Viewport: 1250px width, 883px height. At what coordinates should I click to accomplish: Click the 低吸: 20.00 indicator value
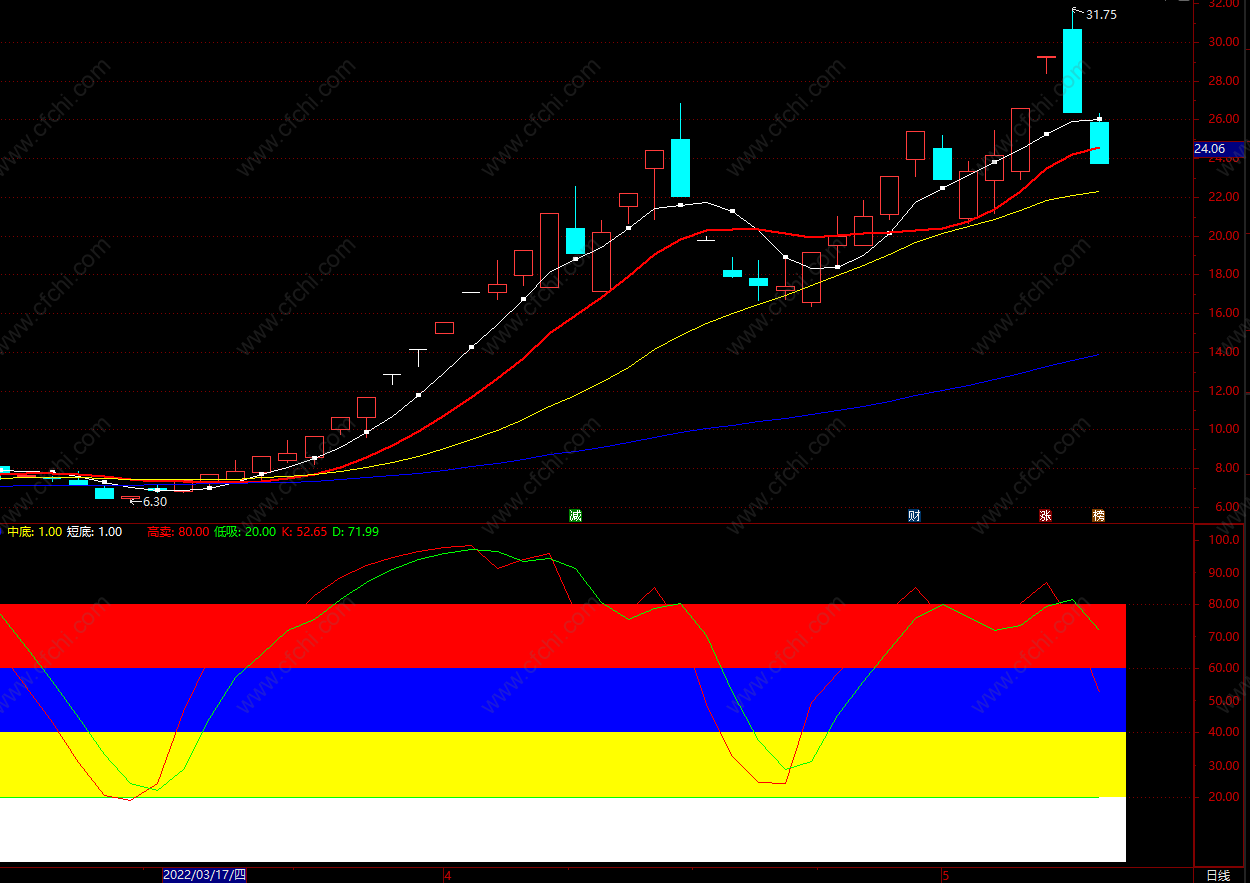point(245,532)
